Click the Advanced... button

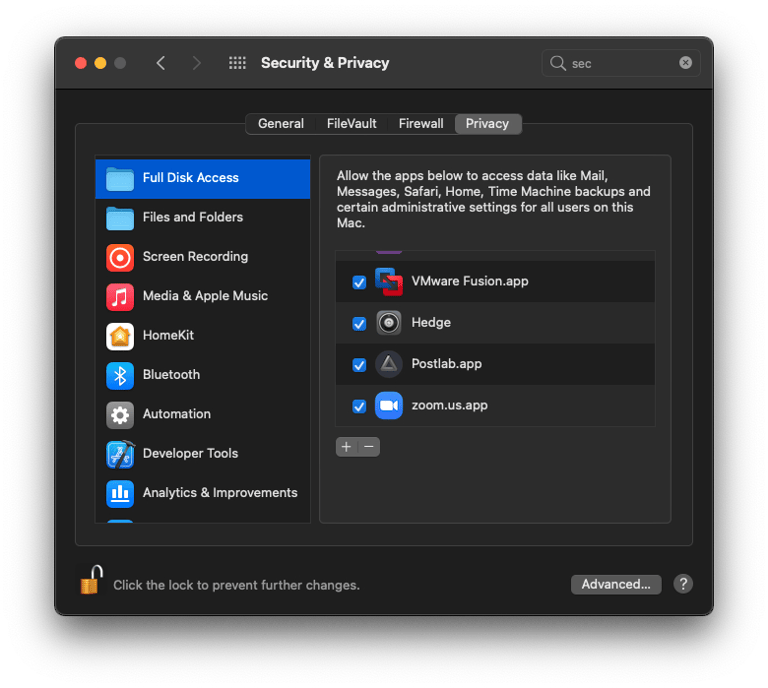[x=616, y=584]
